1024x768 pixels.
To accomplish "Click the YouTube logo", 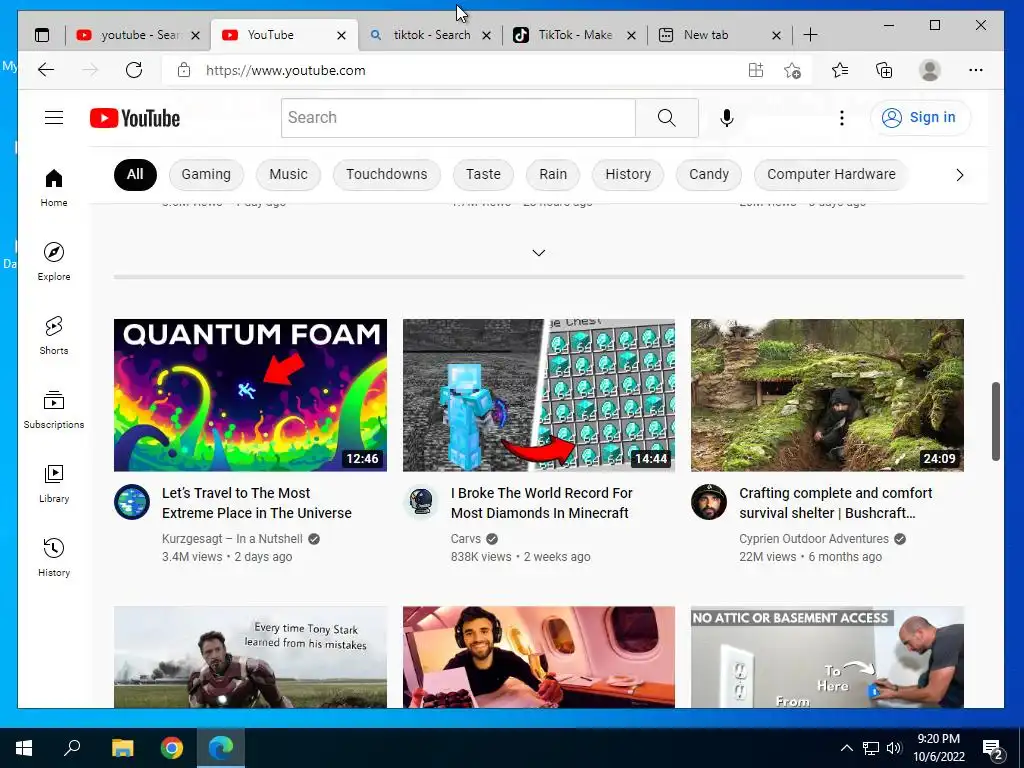I will point(135,118).
